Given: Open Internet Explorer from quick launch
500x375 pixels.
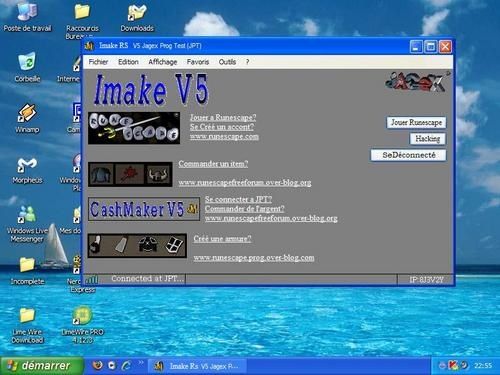Looking at the screenshot, I should (x=126, y=366).
